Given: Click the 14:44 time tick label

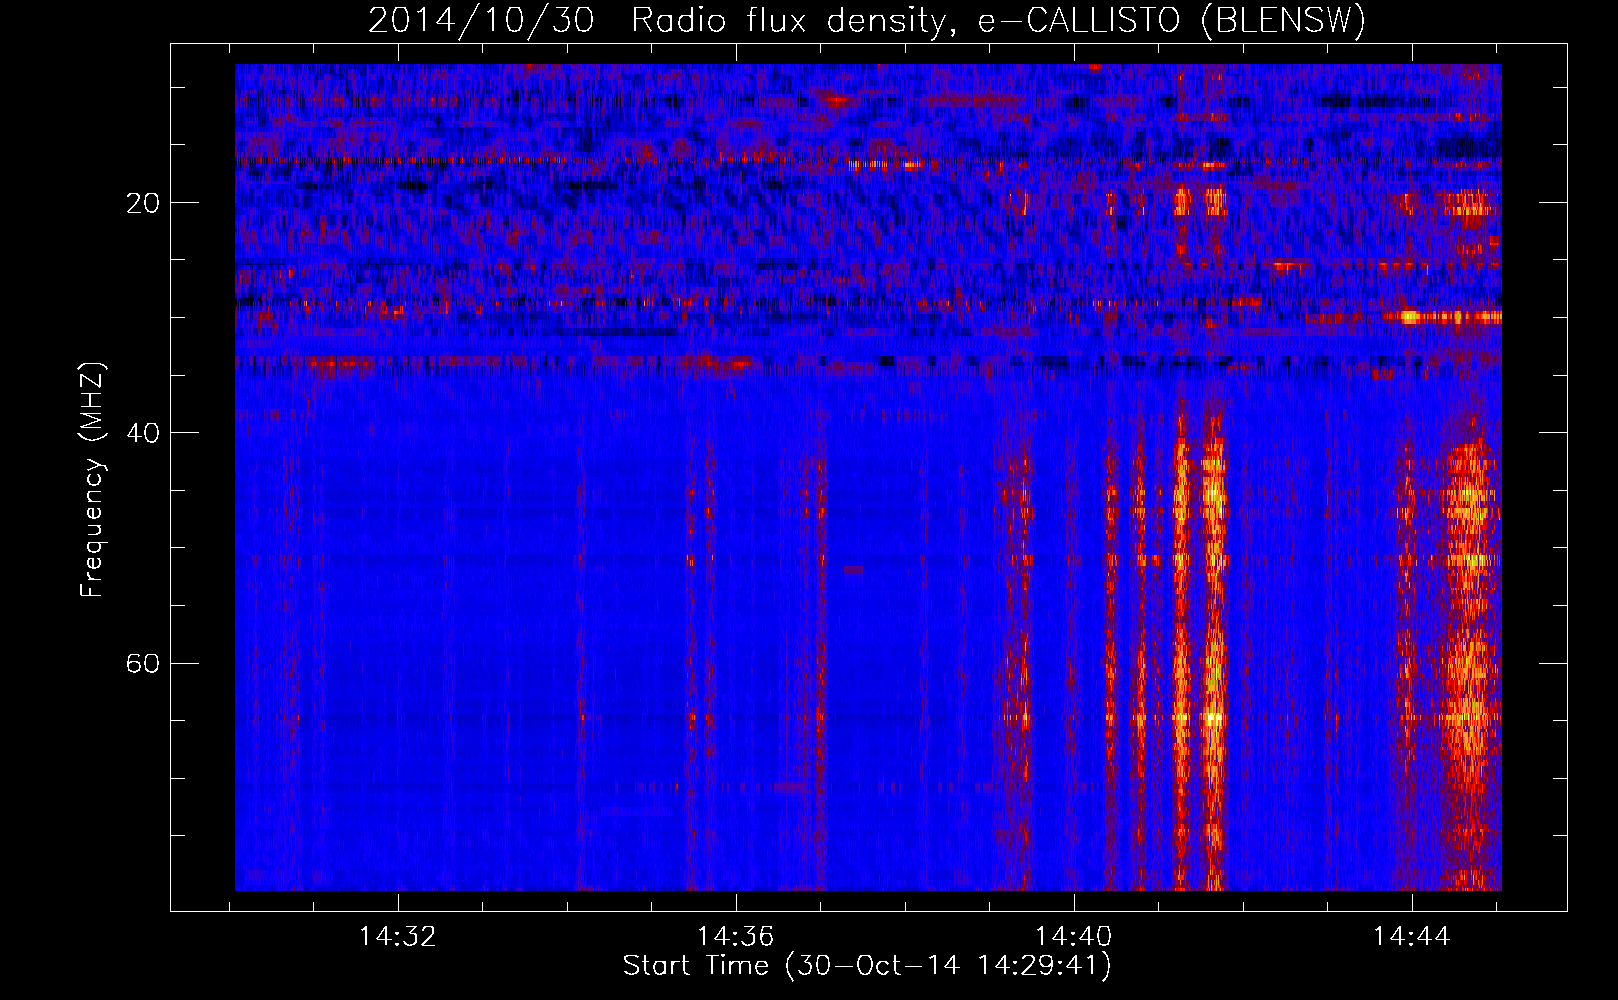Looking at the screenshot, I should pos(1411,937).
